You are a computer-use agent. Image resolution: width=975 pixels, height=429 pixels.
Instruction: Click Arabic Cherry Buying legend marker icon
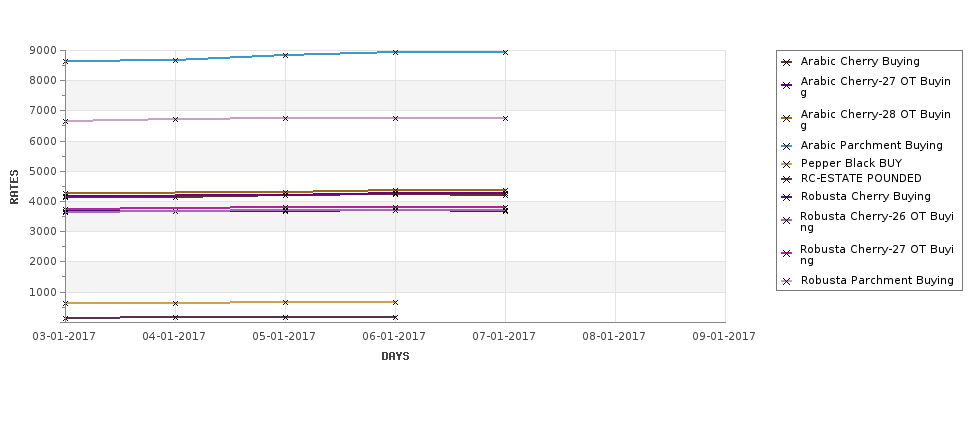(x=787, y=62)
